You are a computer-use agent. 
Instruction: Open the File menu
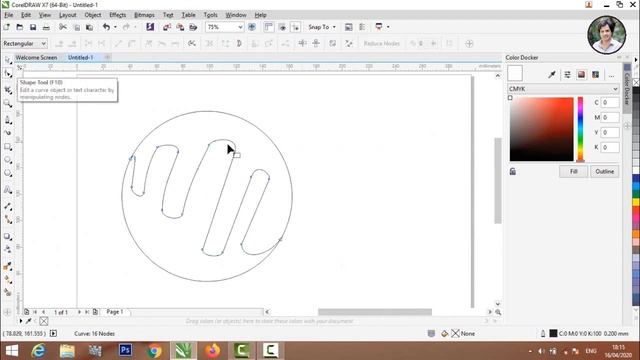point(9,15)
